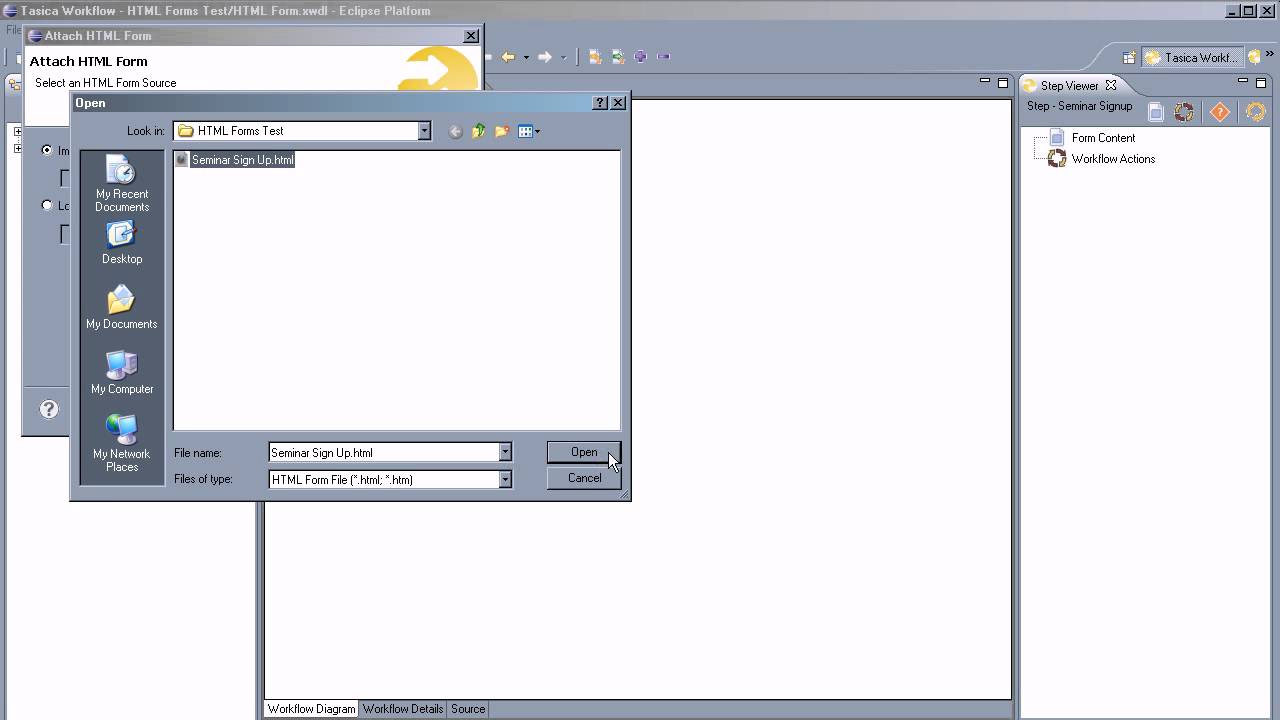Image resolution: width=1280 pixels, height=720 pixels.
Task: Close the Step Viewer tab
Action: [1110, 86]
